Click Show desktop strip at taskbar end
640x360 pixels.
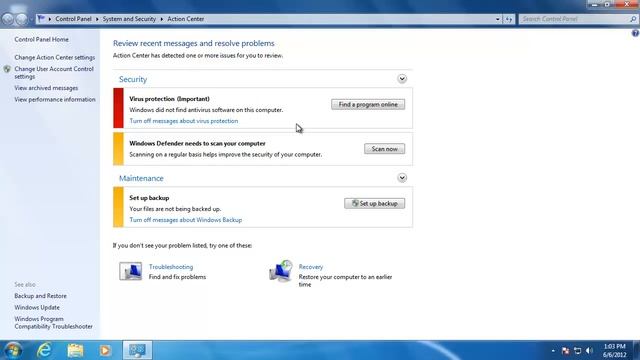(x=637, y=350)
